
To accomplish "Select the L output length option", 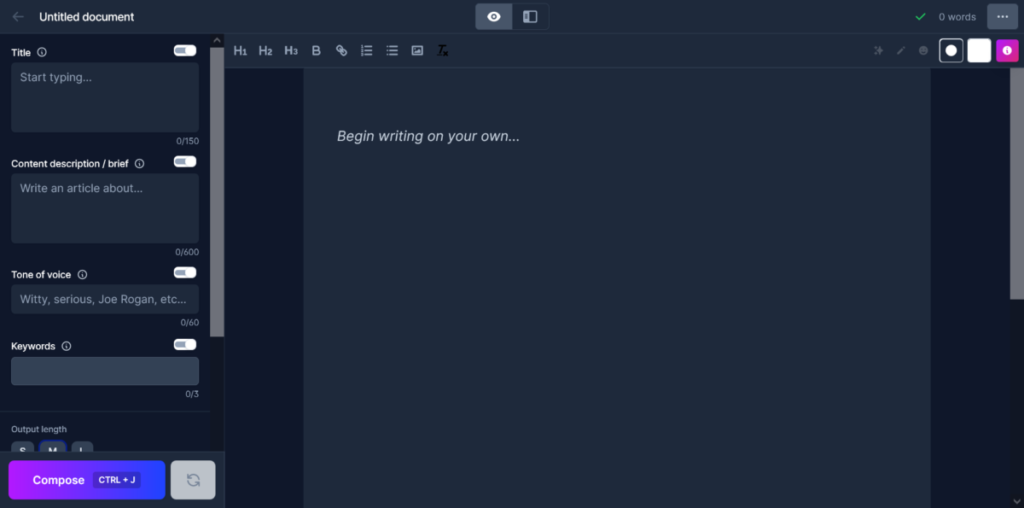I will (x=82, y=448).
